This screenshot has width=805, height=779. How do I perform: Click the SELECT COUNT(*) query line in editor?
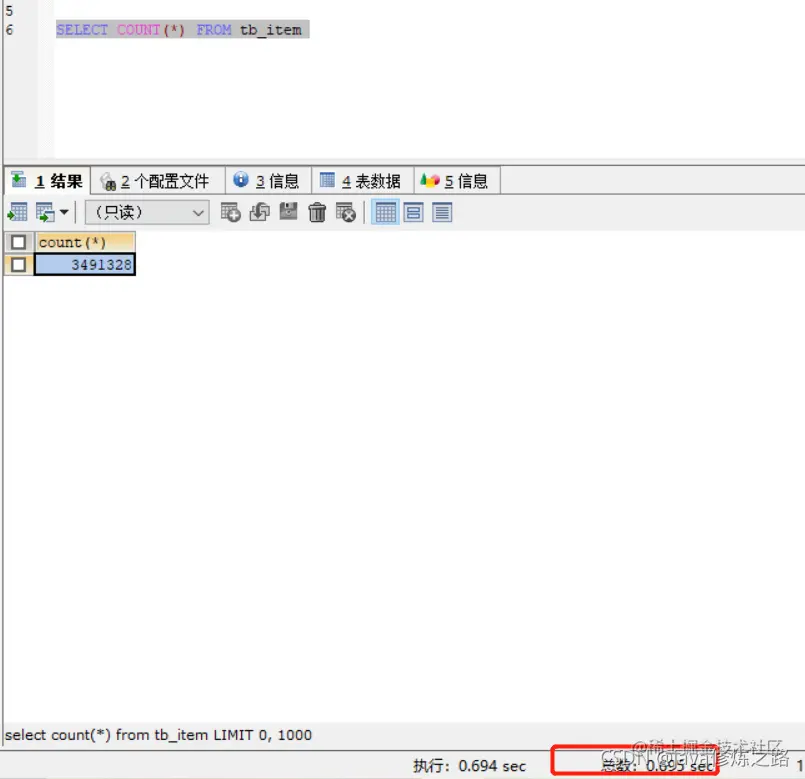click(182, 29)
